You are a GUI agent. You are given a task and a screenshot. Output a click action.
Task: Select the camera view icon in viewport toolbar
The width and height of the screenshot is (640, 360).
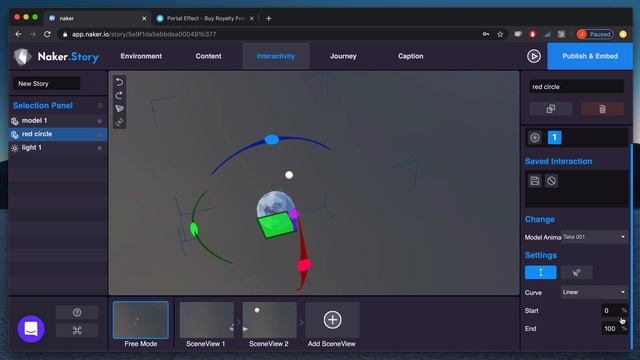(119, 109)
